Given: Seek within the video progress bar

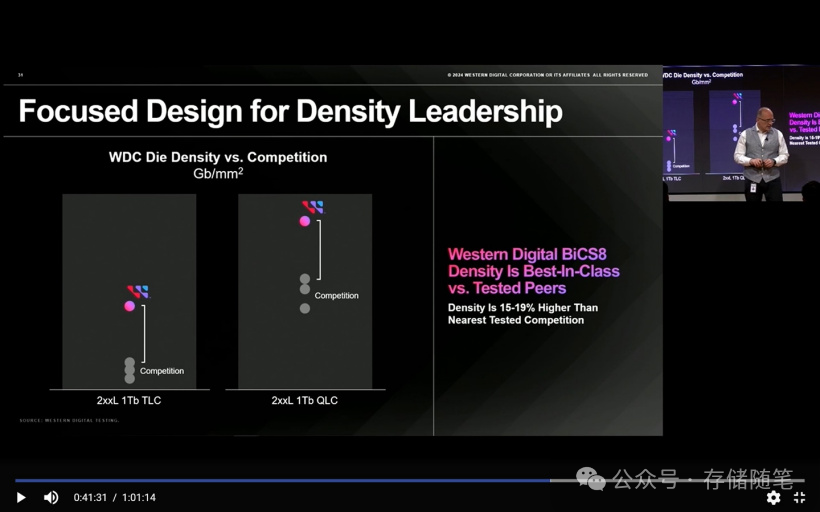Looking at the screenshot, I should click(409, 480).
